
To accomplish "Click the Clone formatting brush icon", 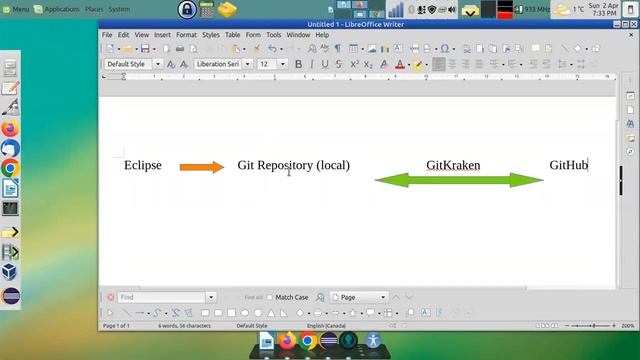I will click(256, 49).
